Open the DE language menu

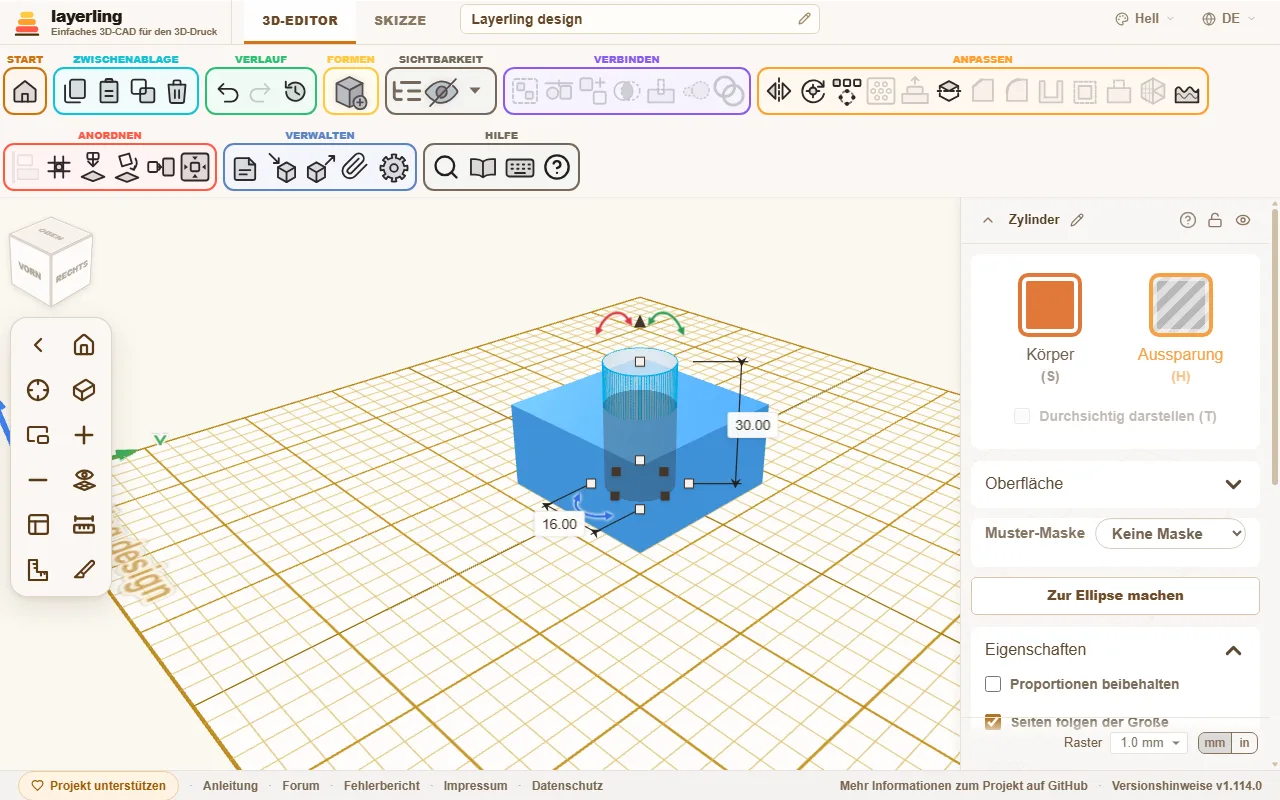1222,19
